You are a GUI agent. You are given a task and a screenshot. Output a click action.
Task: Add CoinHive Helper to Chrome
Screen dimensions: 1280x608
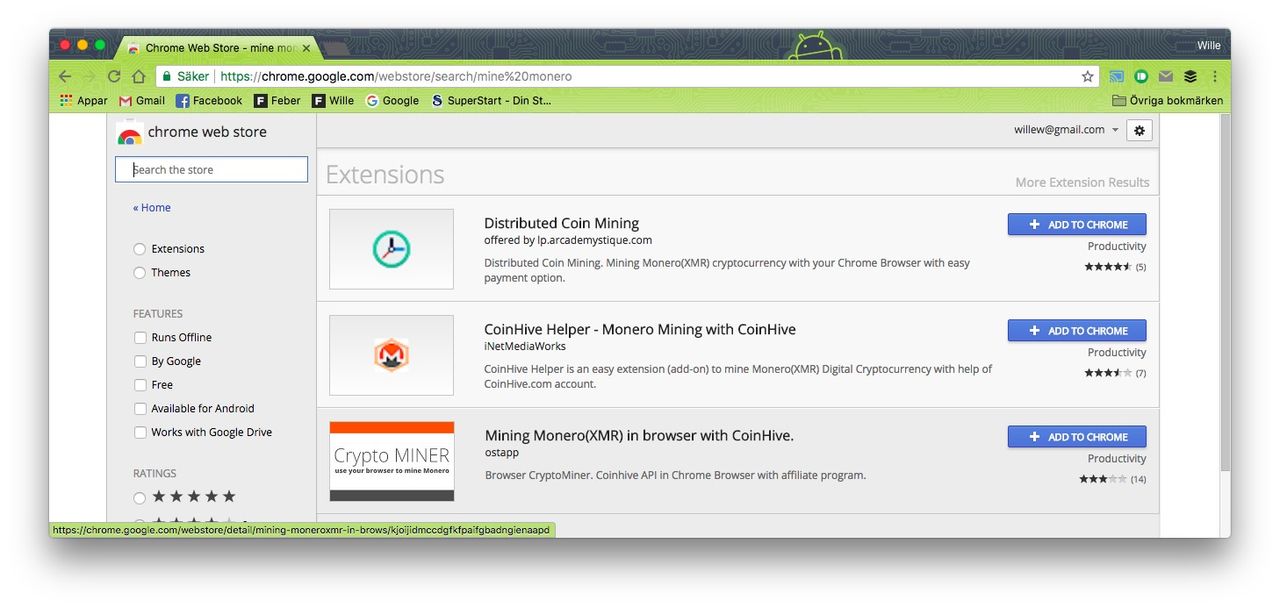point(1076,331)
